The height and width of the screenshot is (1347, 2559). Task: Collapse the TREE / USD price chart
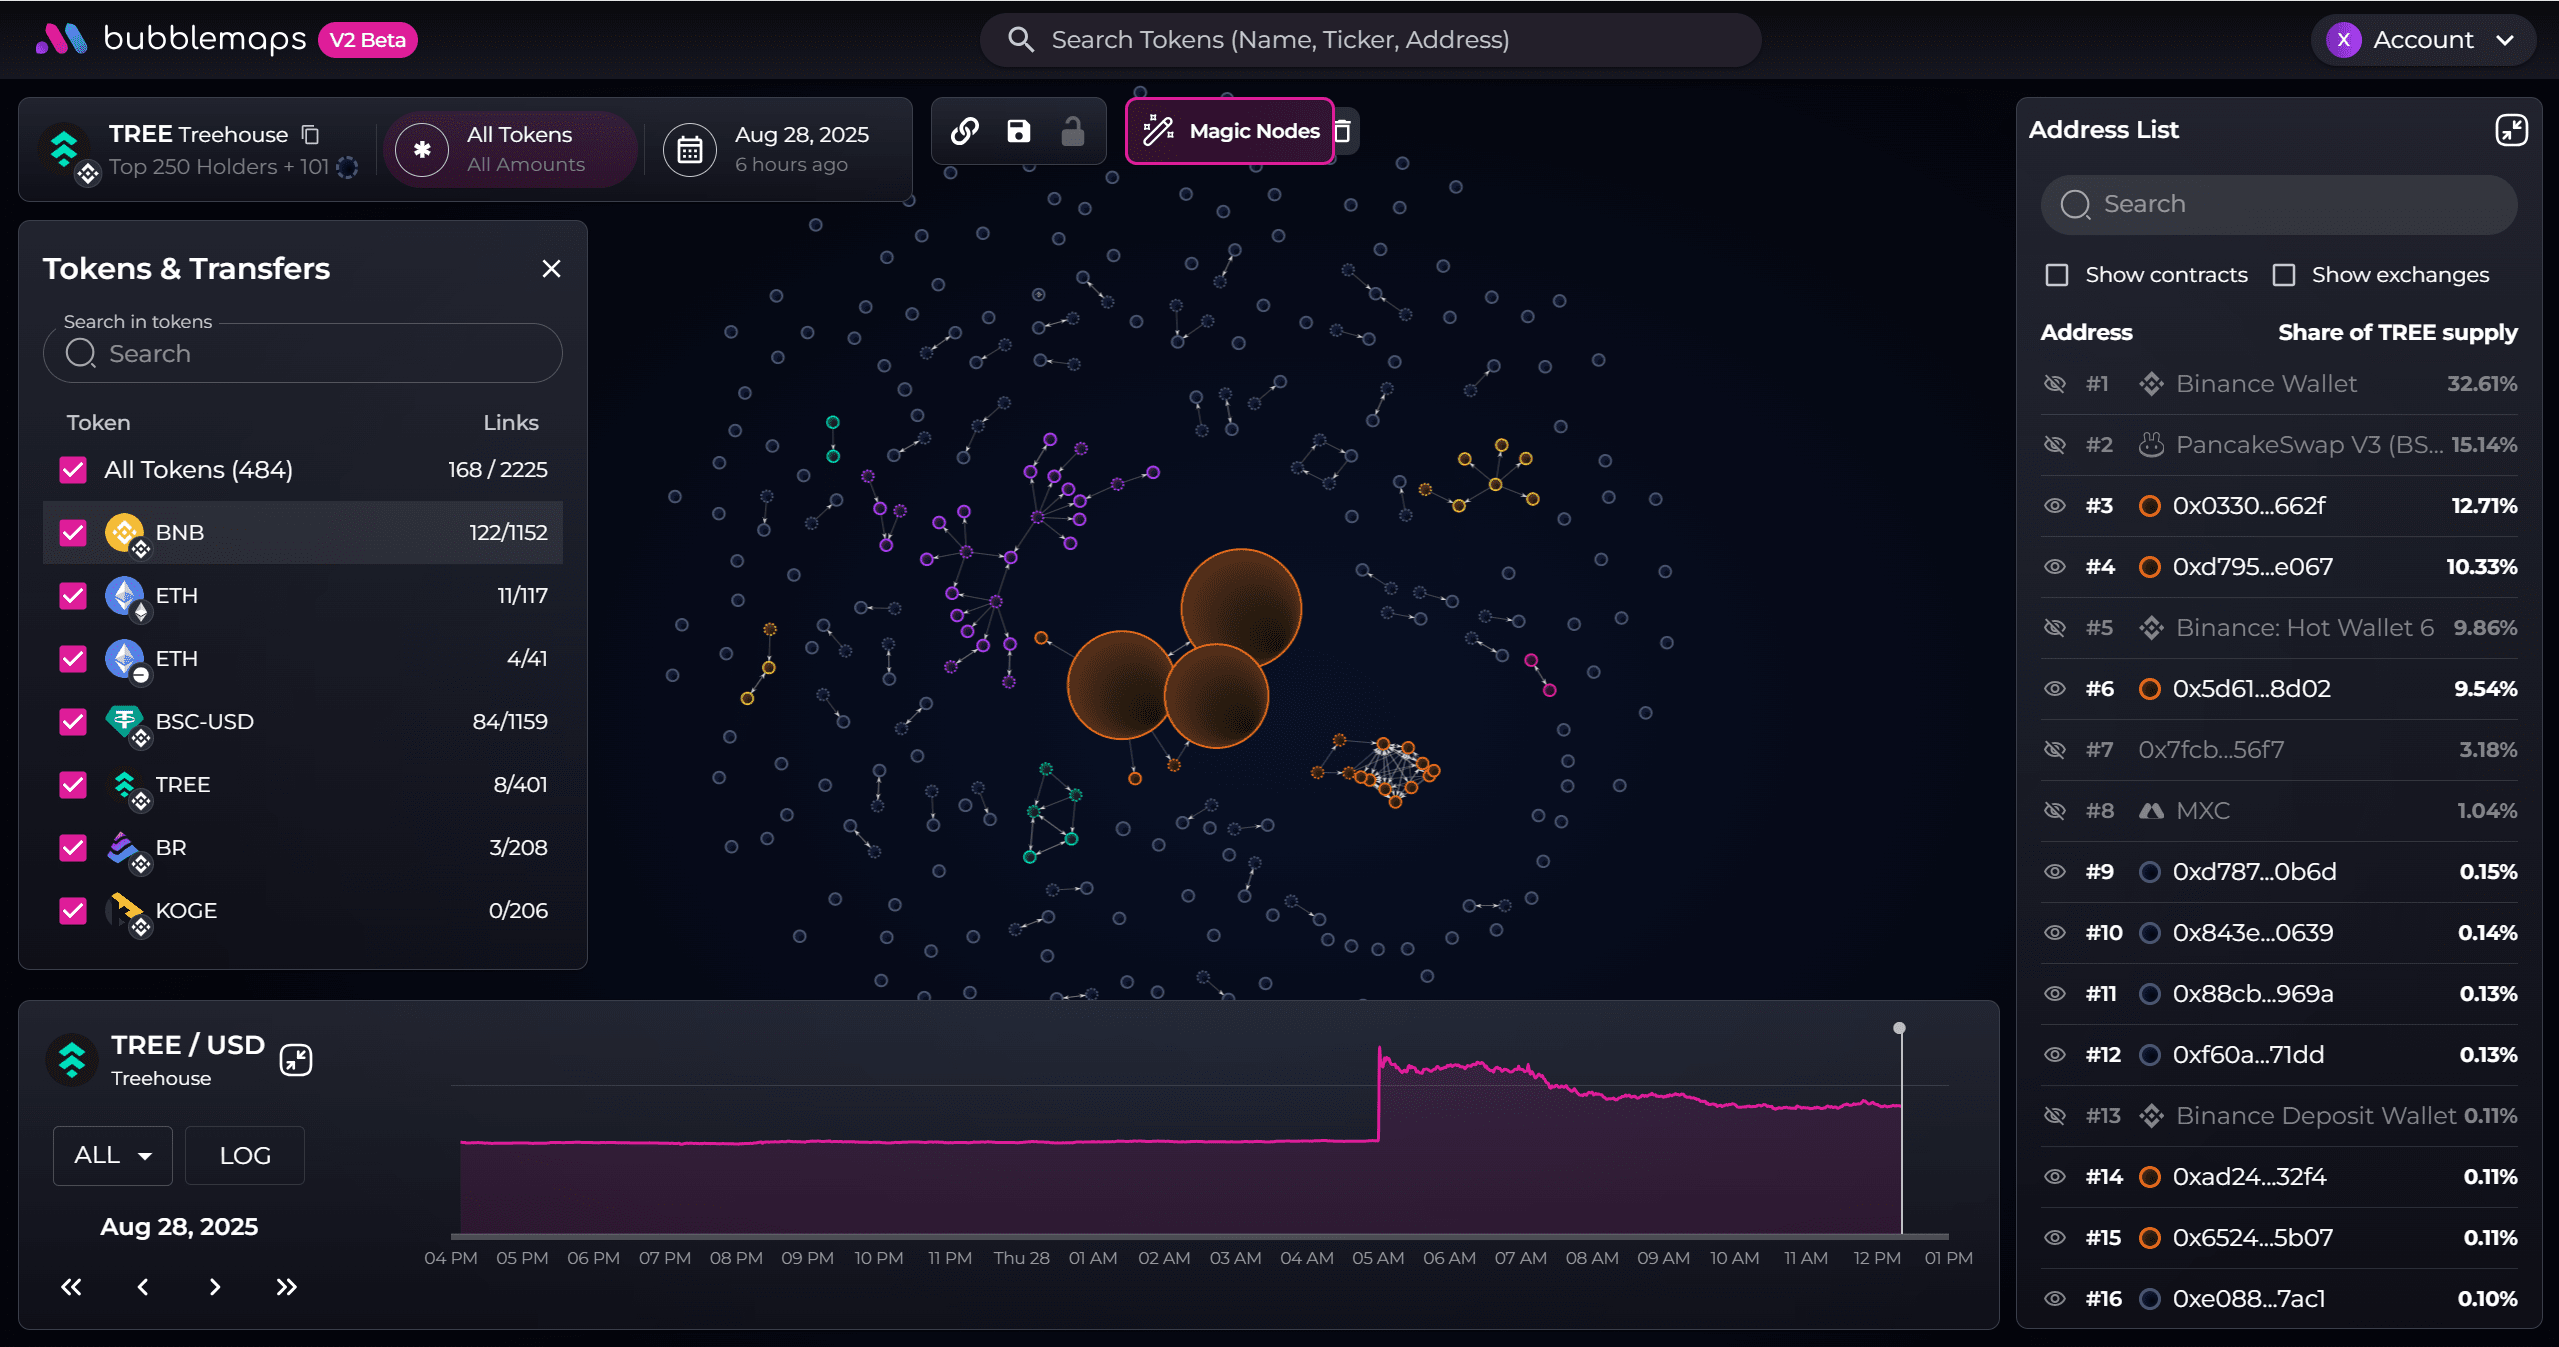coord(296,1059)
